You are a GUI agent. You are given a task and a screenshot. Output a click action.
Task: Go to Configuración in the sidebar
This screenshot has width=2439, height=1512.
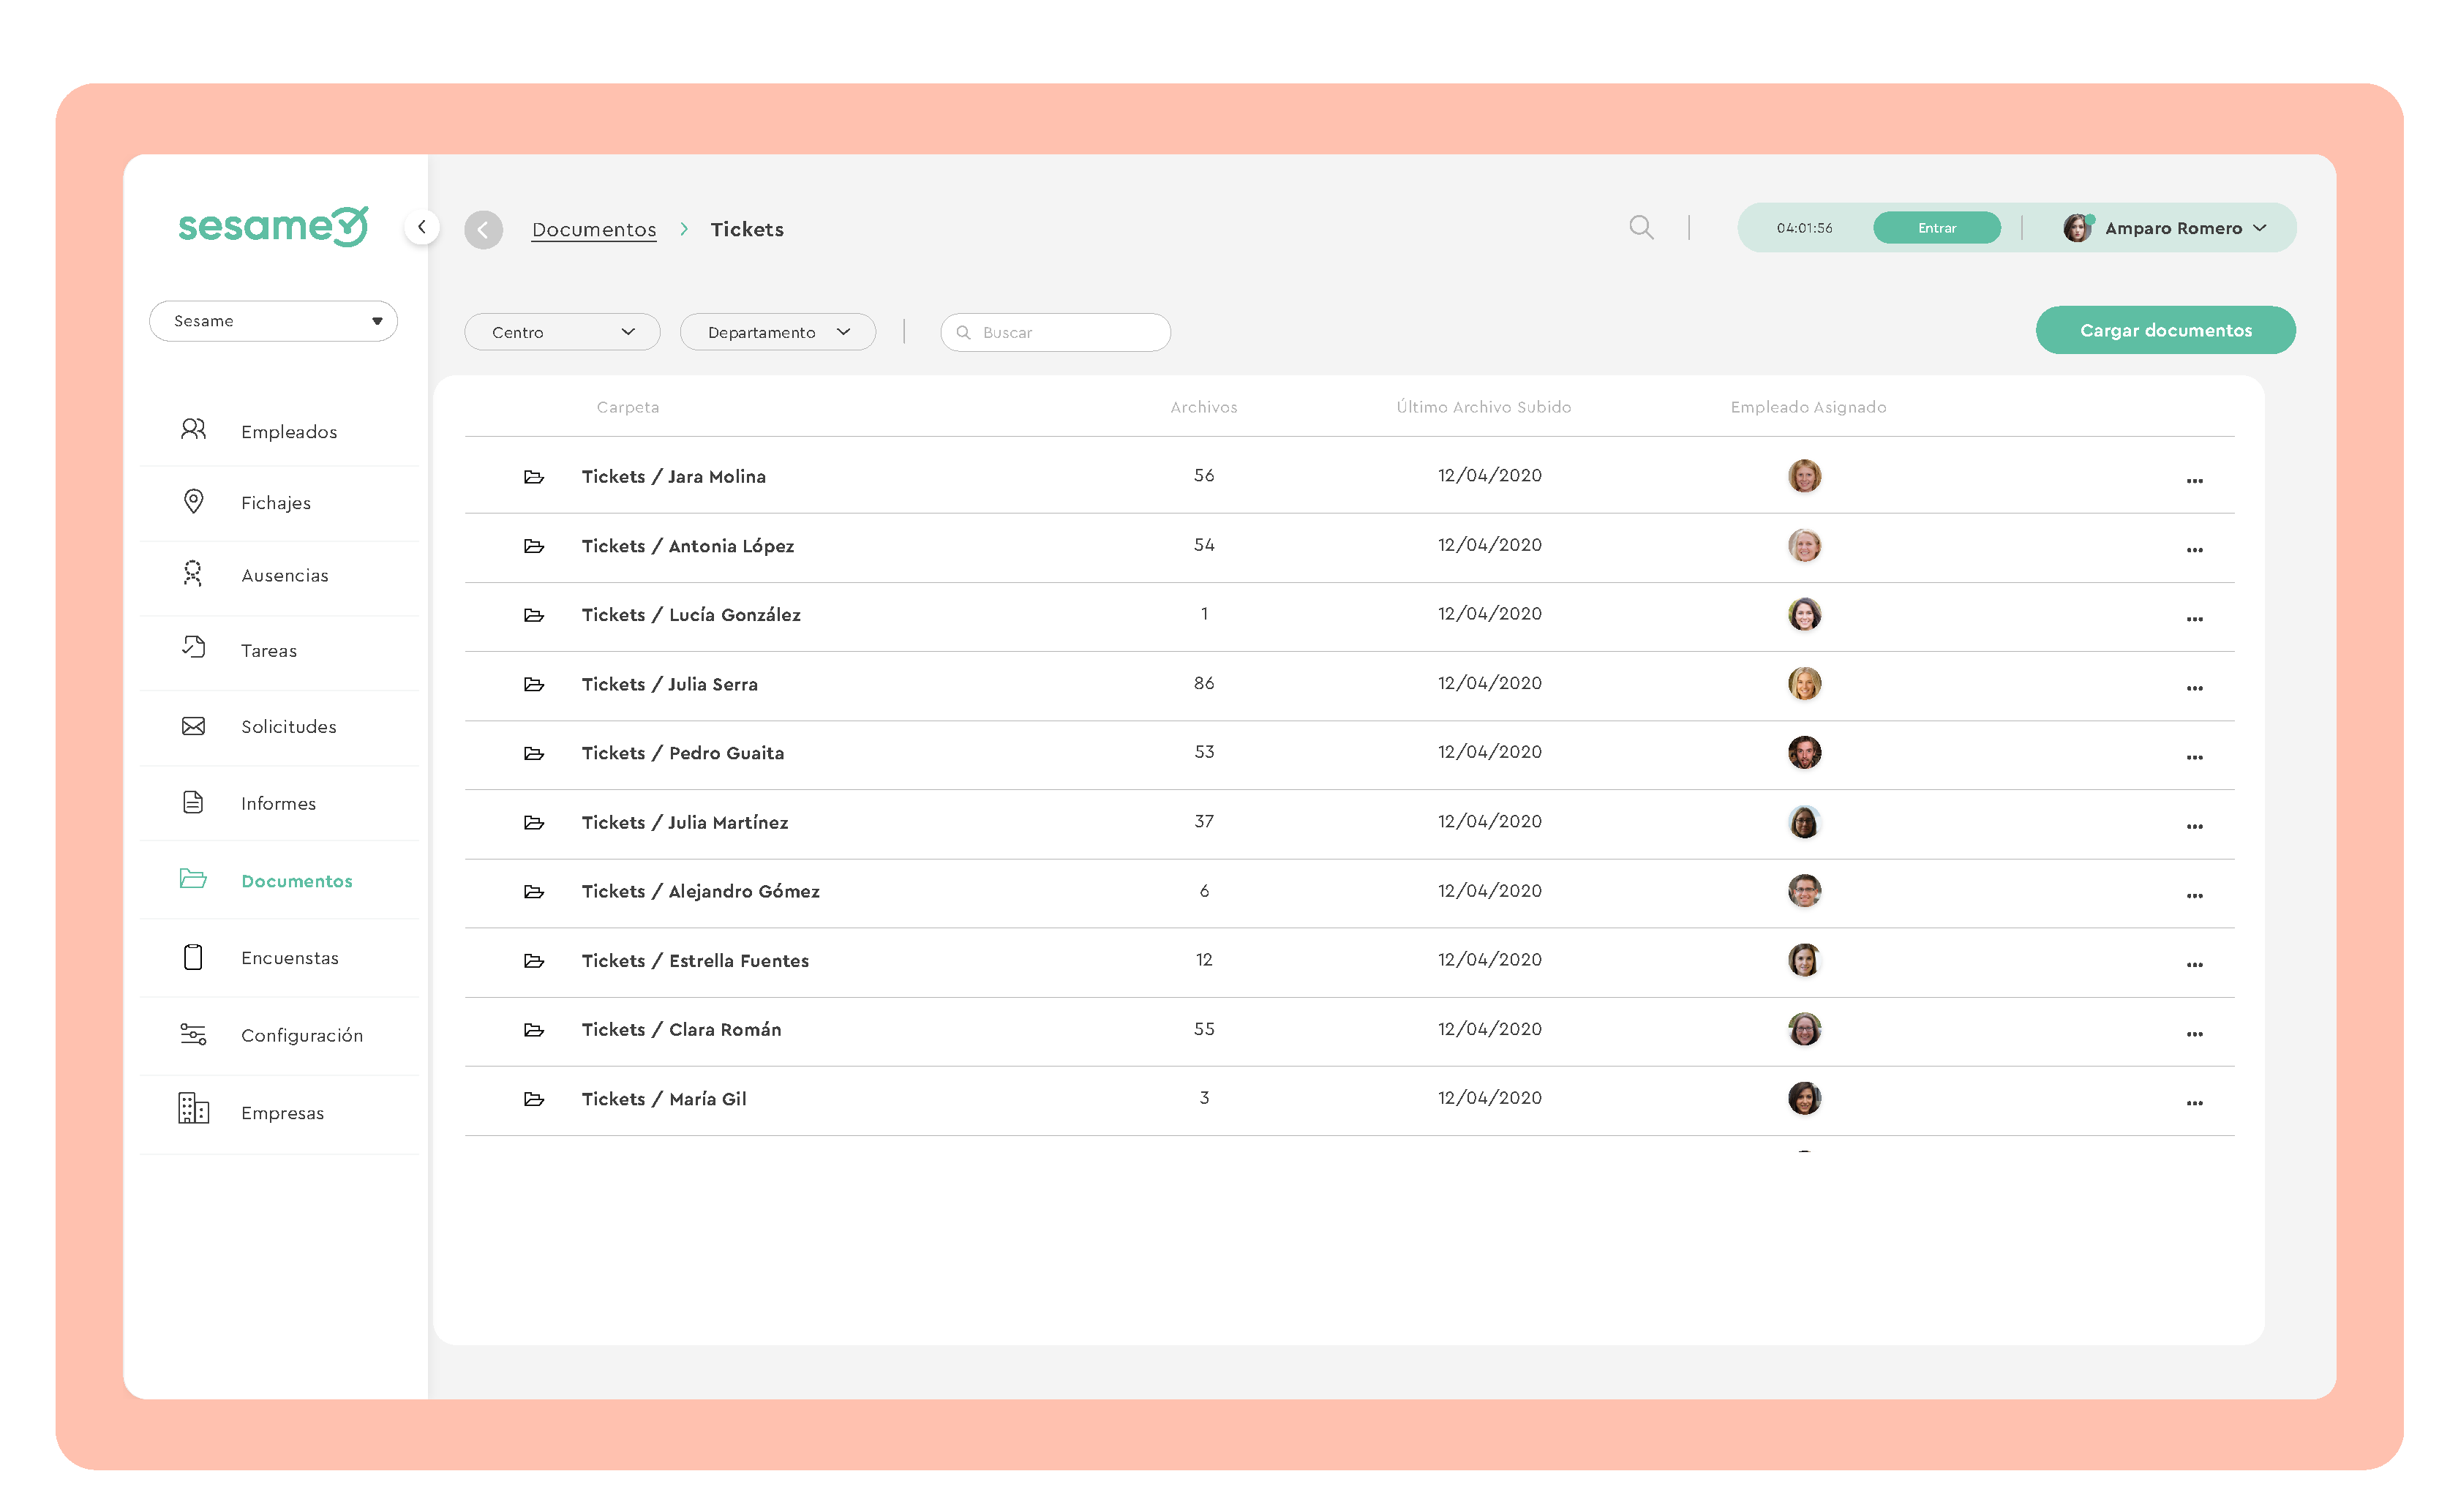302,1036
